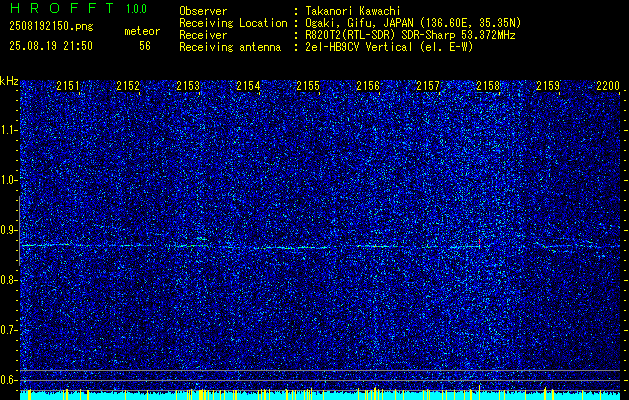
Task: Click the 2155 time marker
Action: click(x=308, y=86)
